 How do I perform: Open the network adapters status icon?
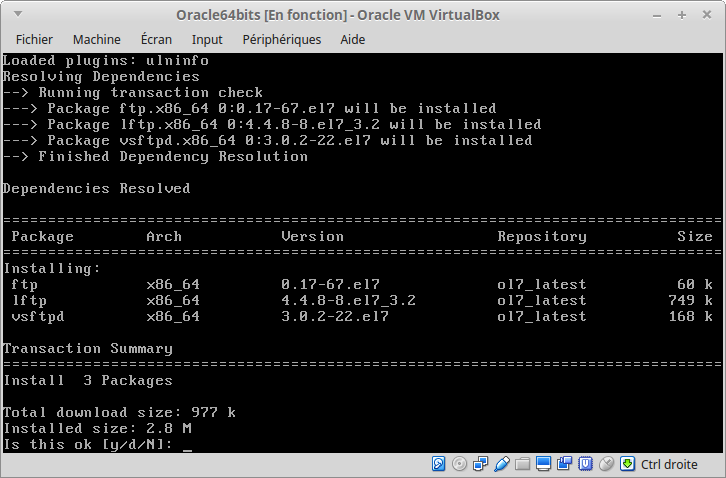pos(480,464)
